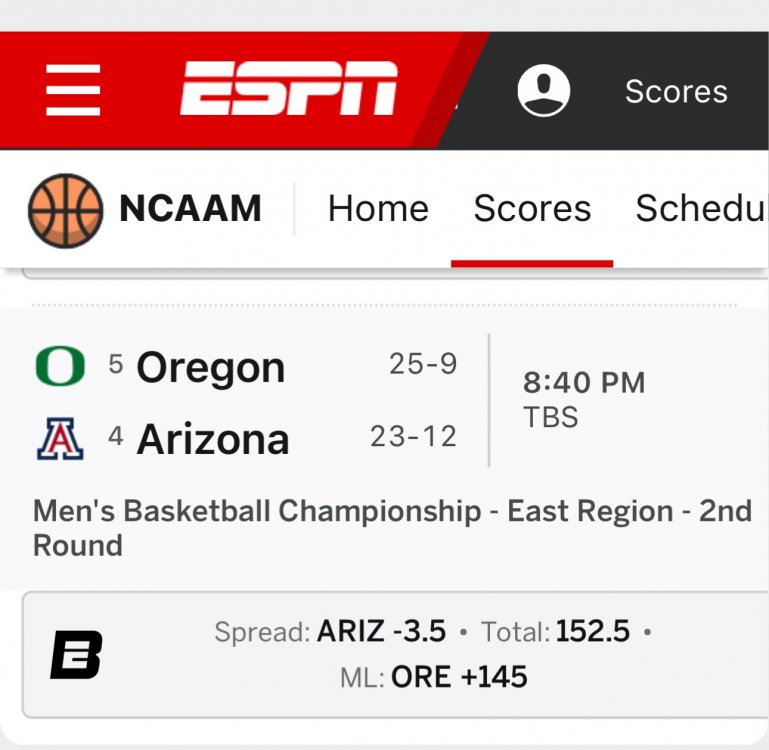
Task: Select the 152.5 total line
Action: tap(593, 632)
